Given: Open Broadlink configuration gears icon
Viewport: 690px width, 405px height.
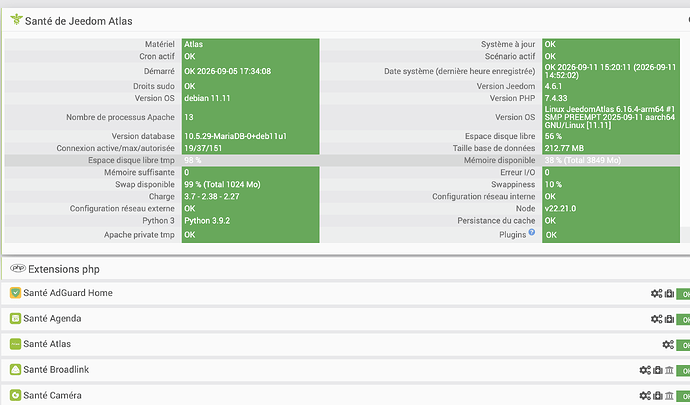Looking at the screenshot, I should pyautogui.click(x=645, y=370).
